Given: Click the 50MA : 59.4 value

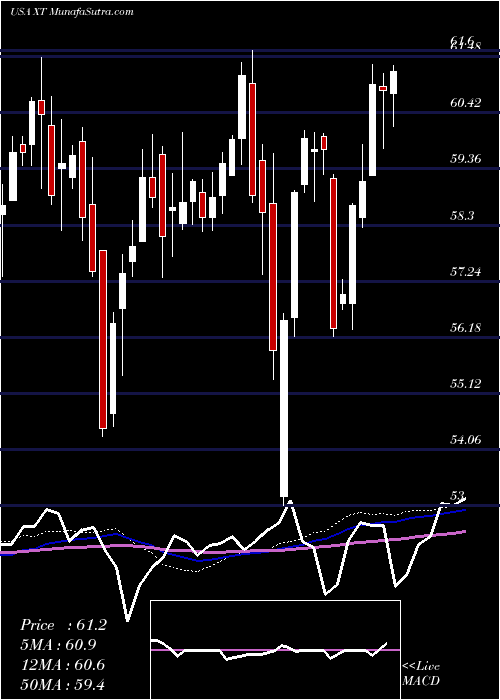Looking at the screenshot, I should click(62, 684).
